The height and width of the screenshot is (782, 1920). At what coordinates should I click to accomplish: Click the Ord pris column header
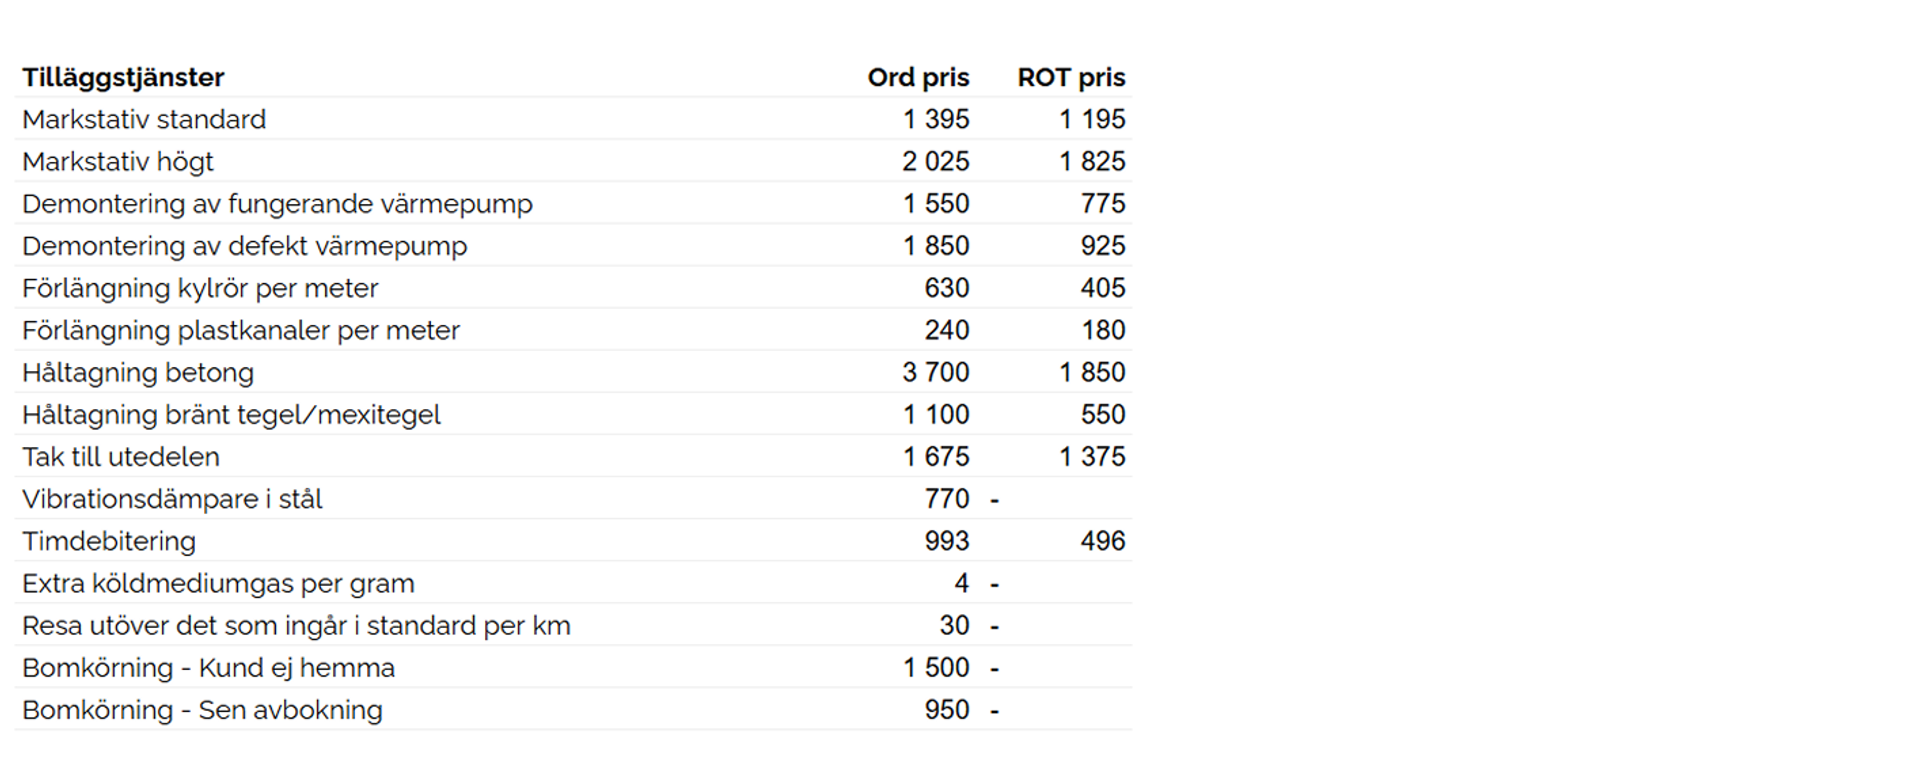[x=918, y=78]
